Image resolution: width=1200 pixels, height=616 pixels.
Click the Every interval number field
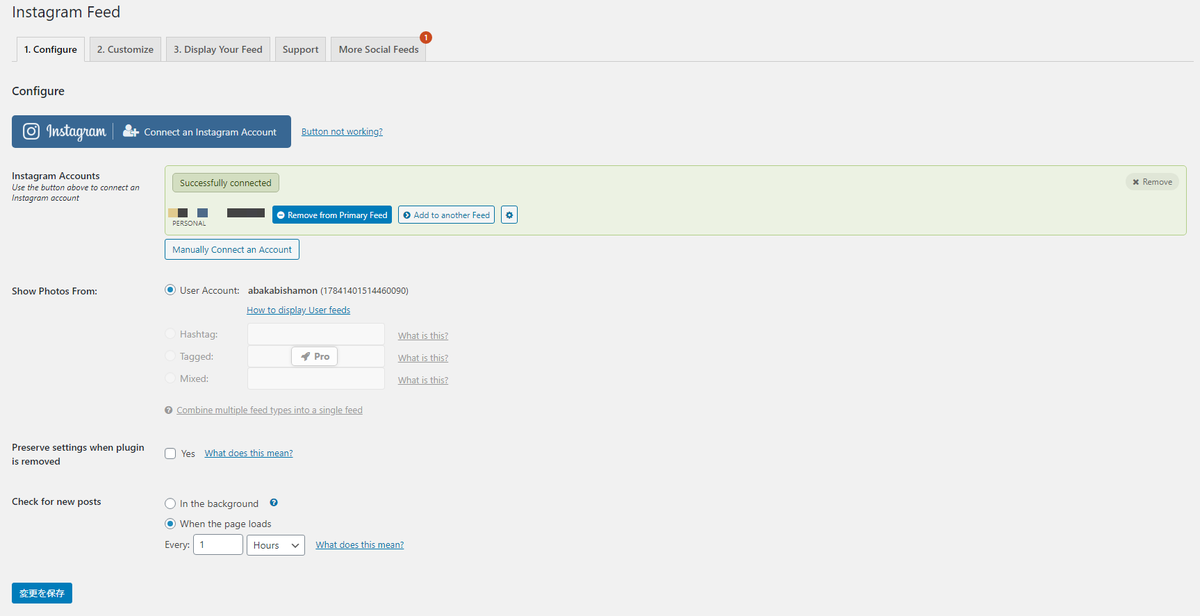pos(218,545)
